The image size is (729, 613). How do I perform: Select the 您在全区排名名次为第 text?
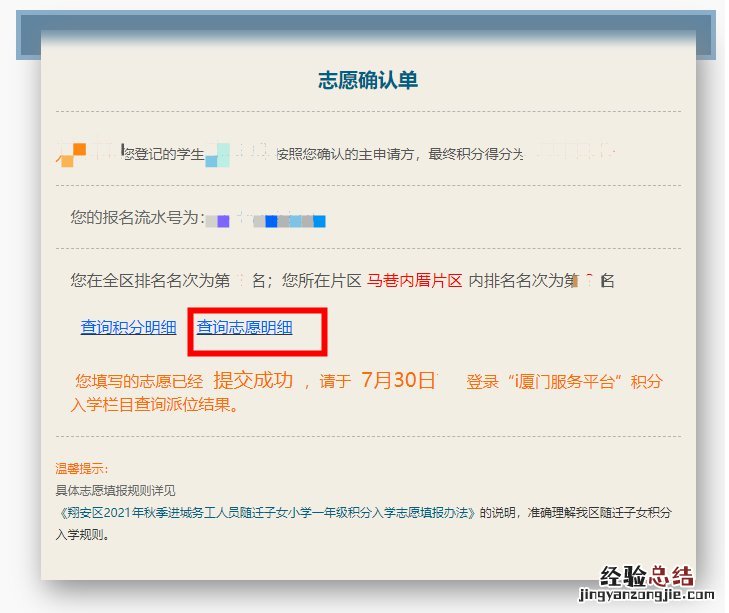[x=150, y=280]
